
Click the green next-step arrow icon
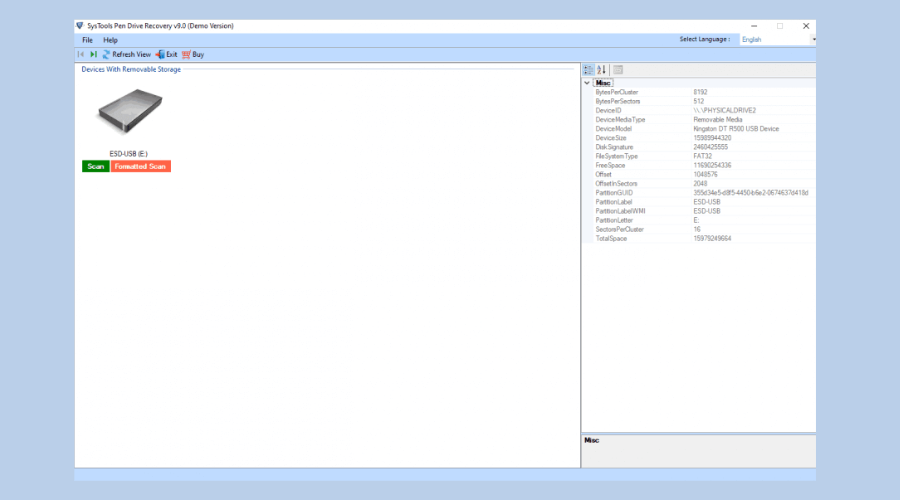(x=94, y=55)
